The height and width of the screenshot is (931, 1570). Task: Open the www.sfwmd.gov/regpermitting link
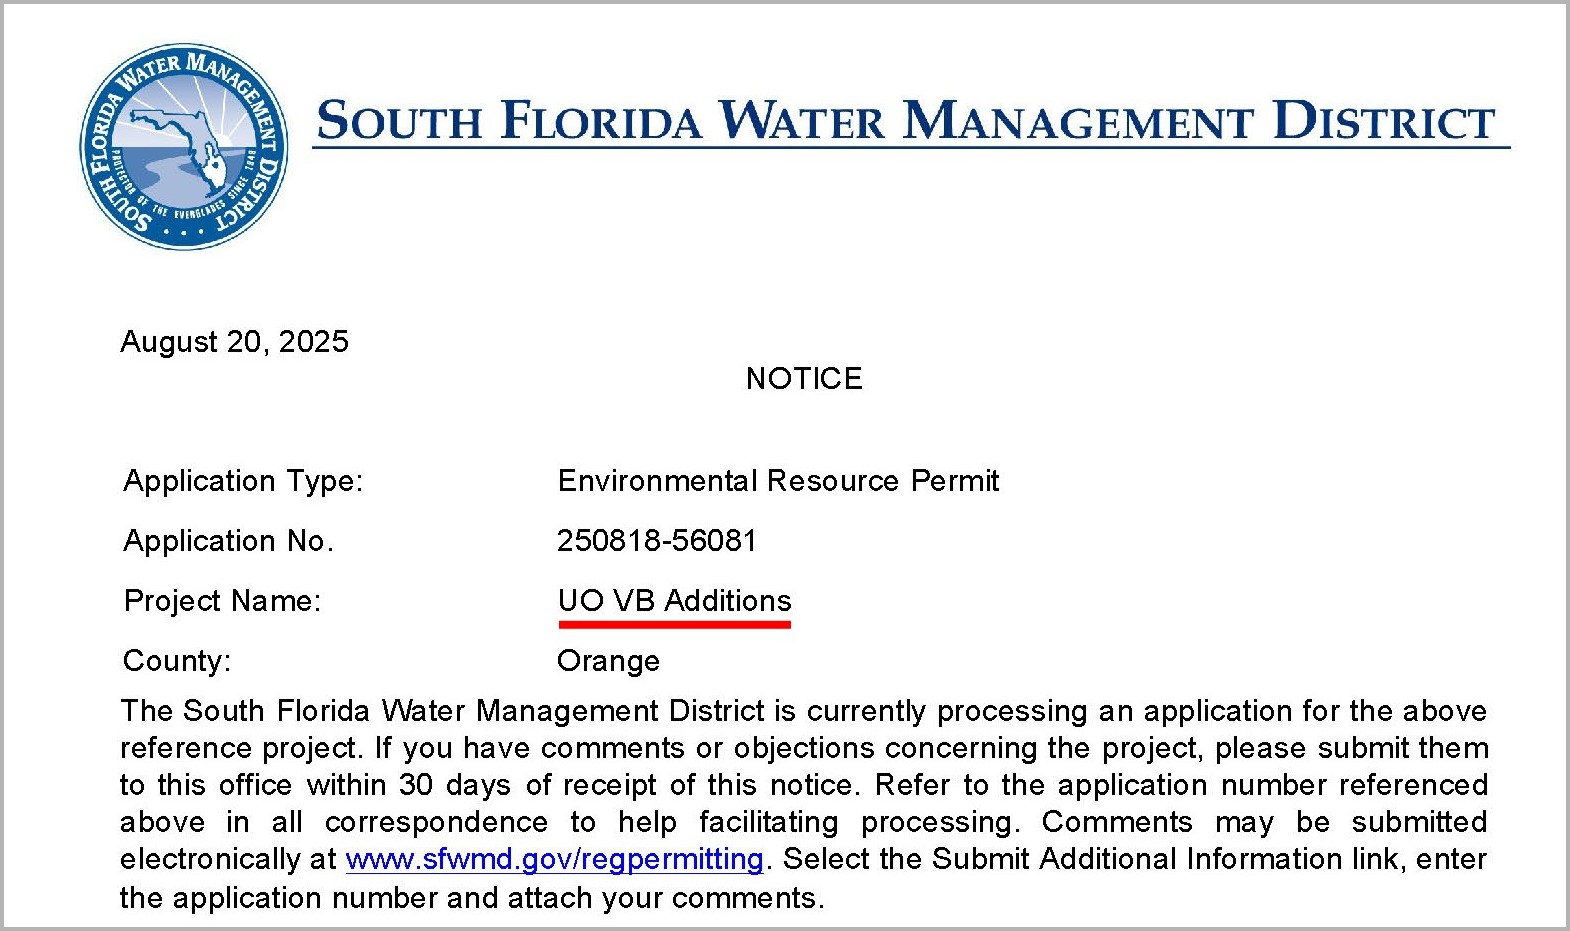click(x=554, y=860)
